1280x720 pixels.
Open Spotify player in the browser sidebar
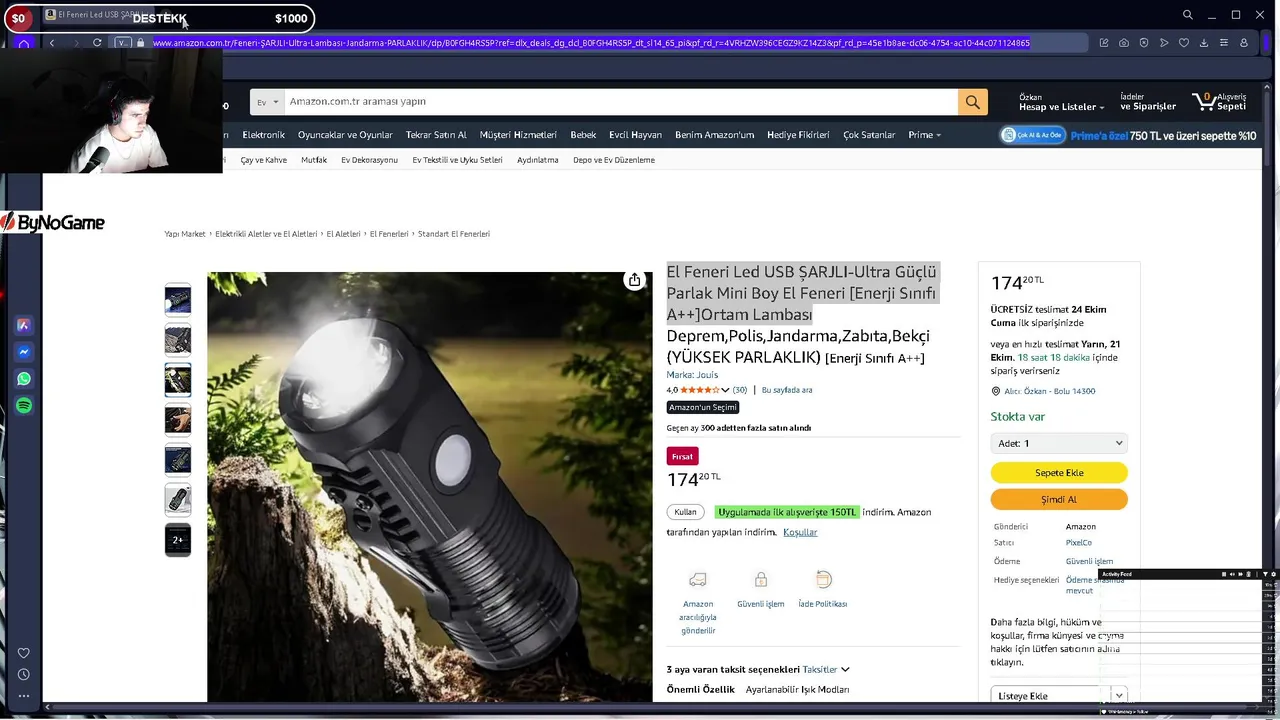click(x=24, y=405)
